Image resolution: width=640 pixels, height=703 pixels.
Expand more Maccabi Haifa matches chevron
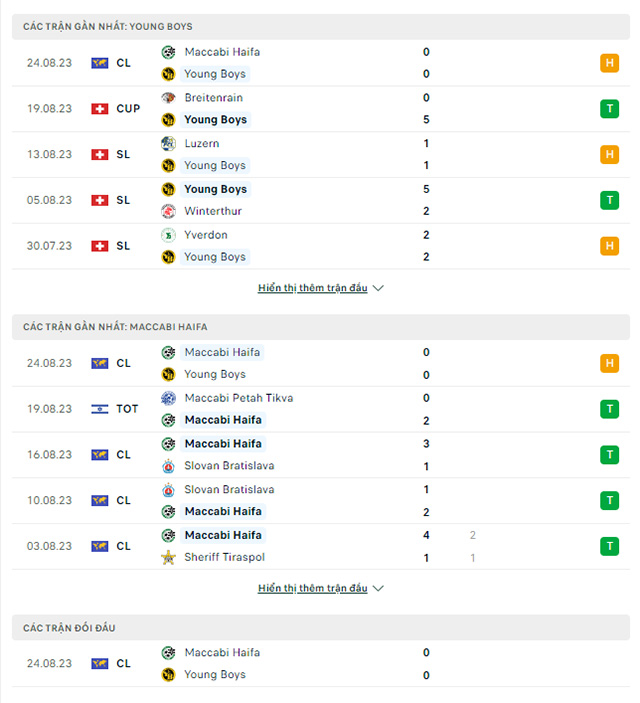[x=378, y=588]
